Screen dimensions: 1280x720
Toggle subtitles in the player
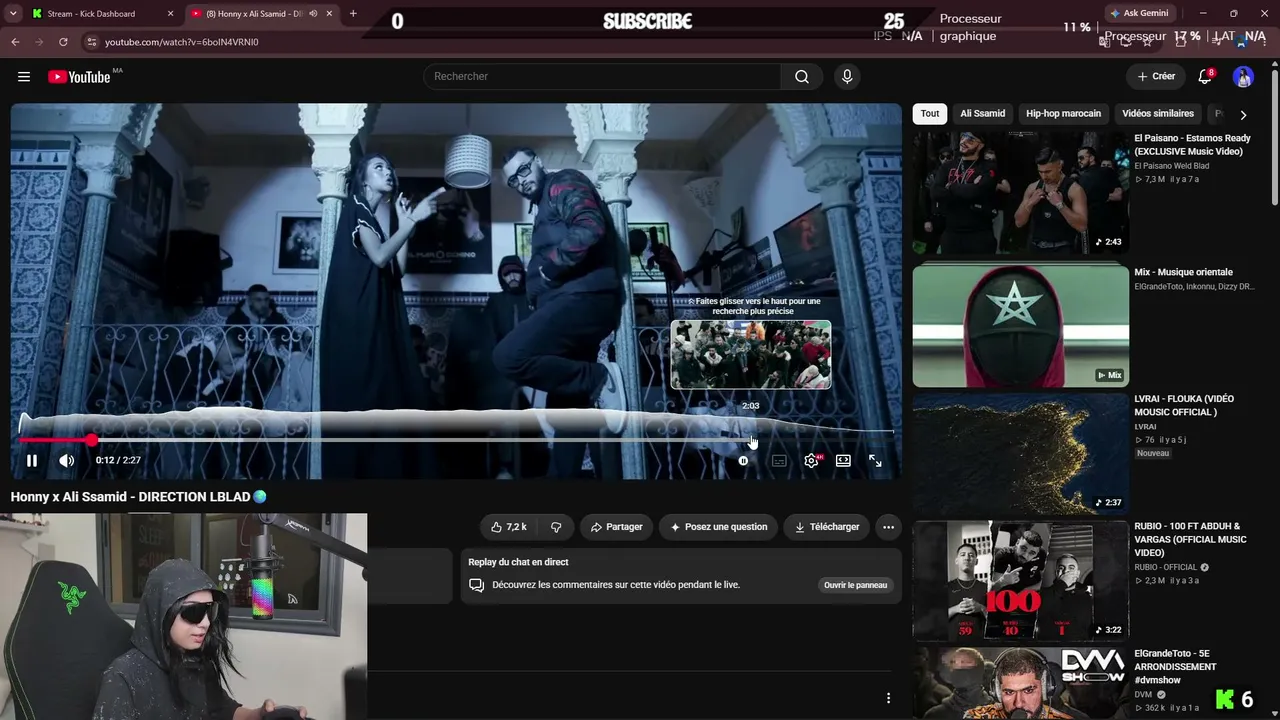[x=779, y=461]
